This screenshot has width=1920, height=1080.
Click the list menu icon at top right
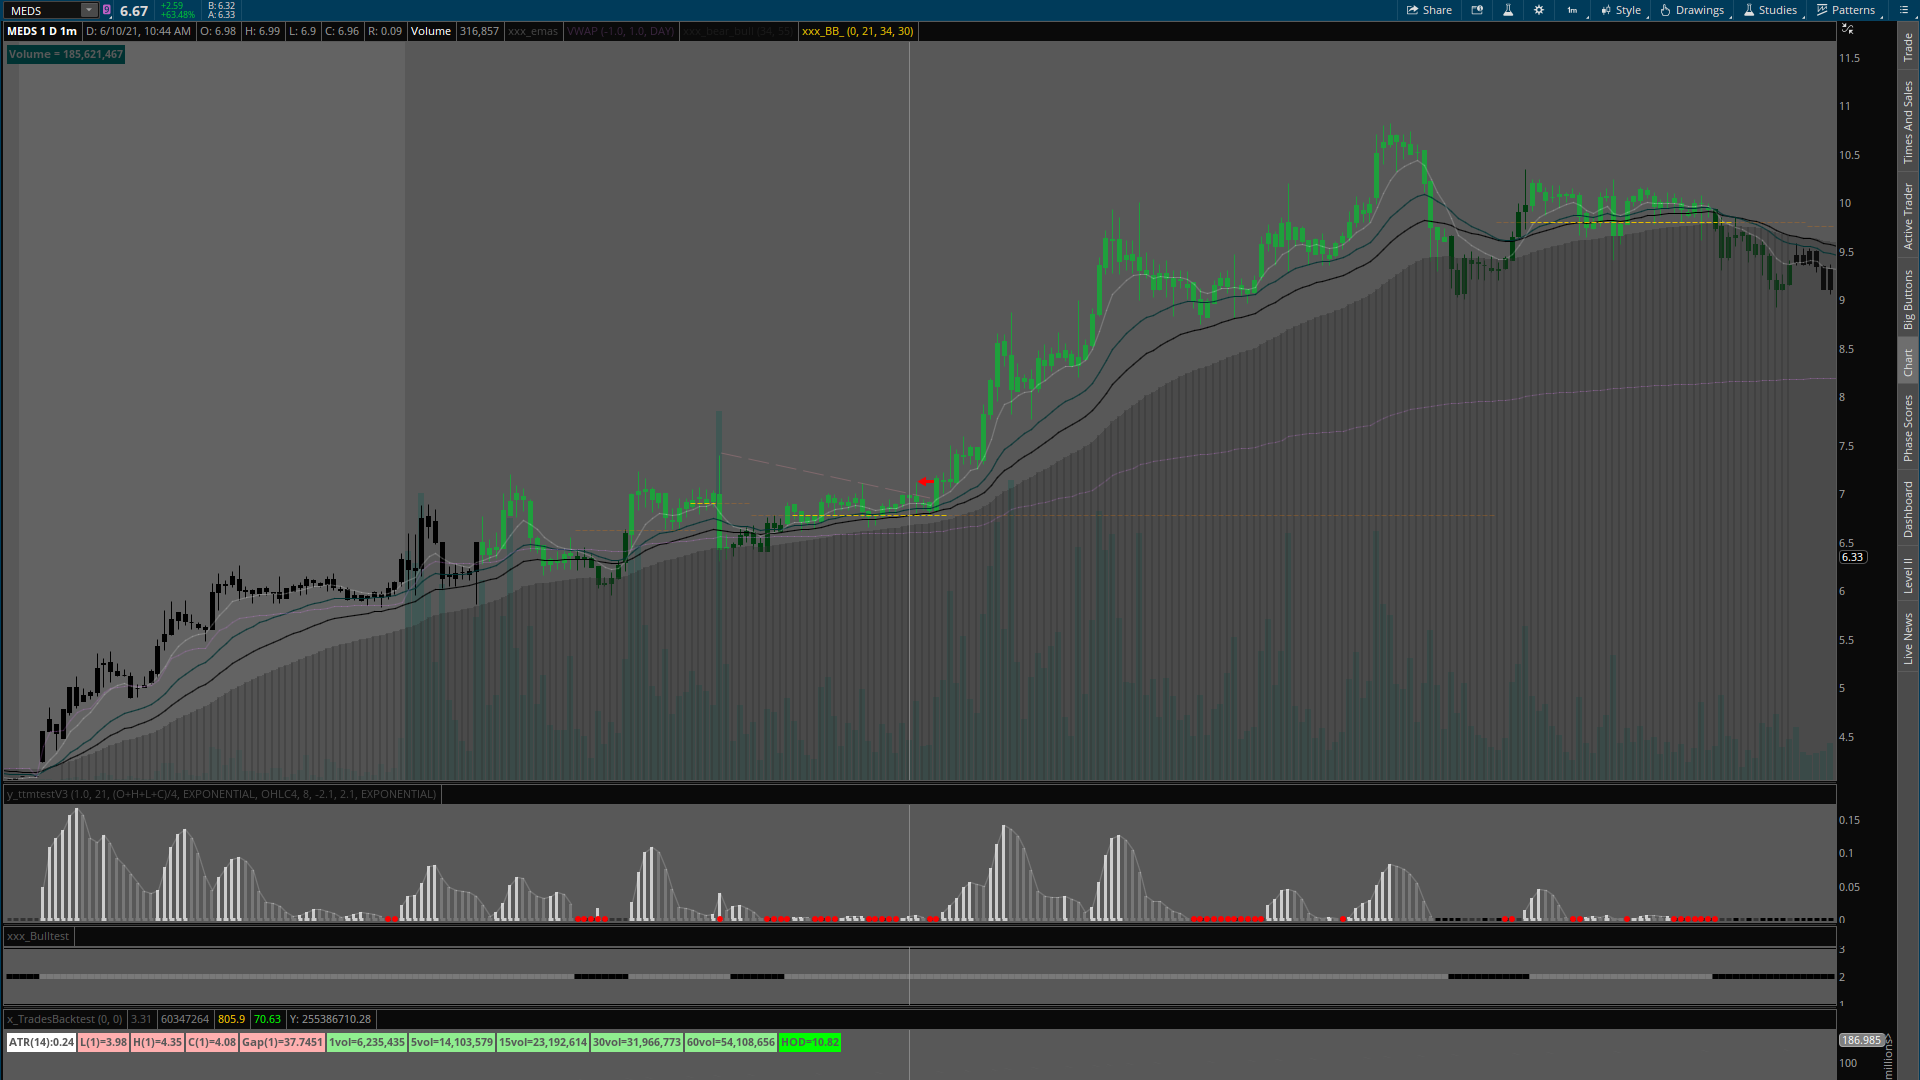coord(1904,10)
